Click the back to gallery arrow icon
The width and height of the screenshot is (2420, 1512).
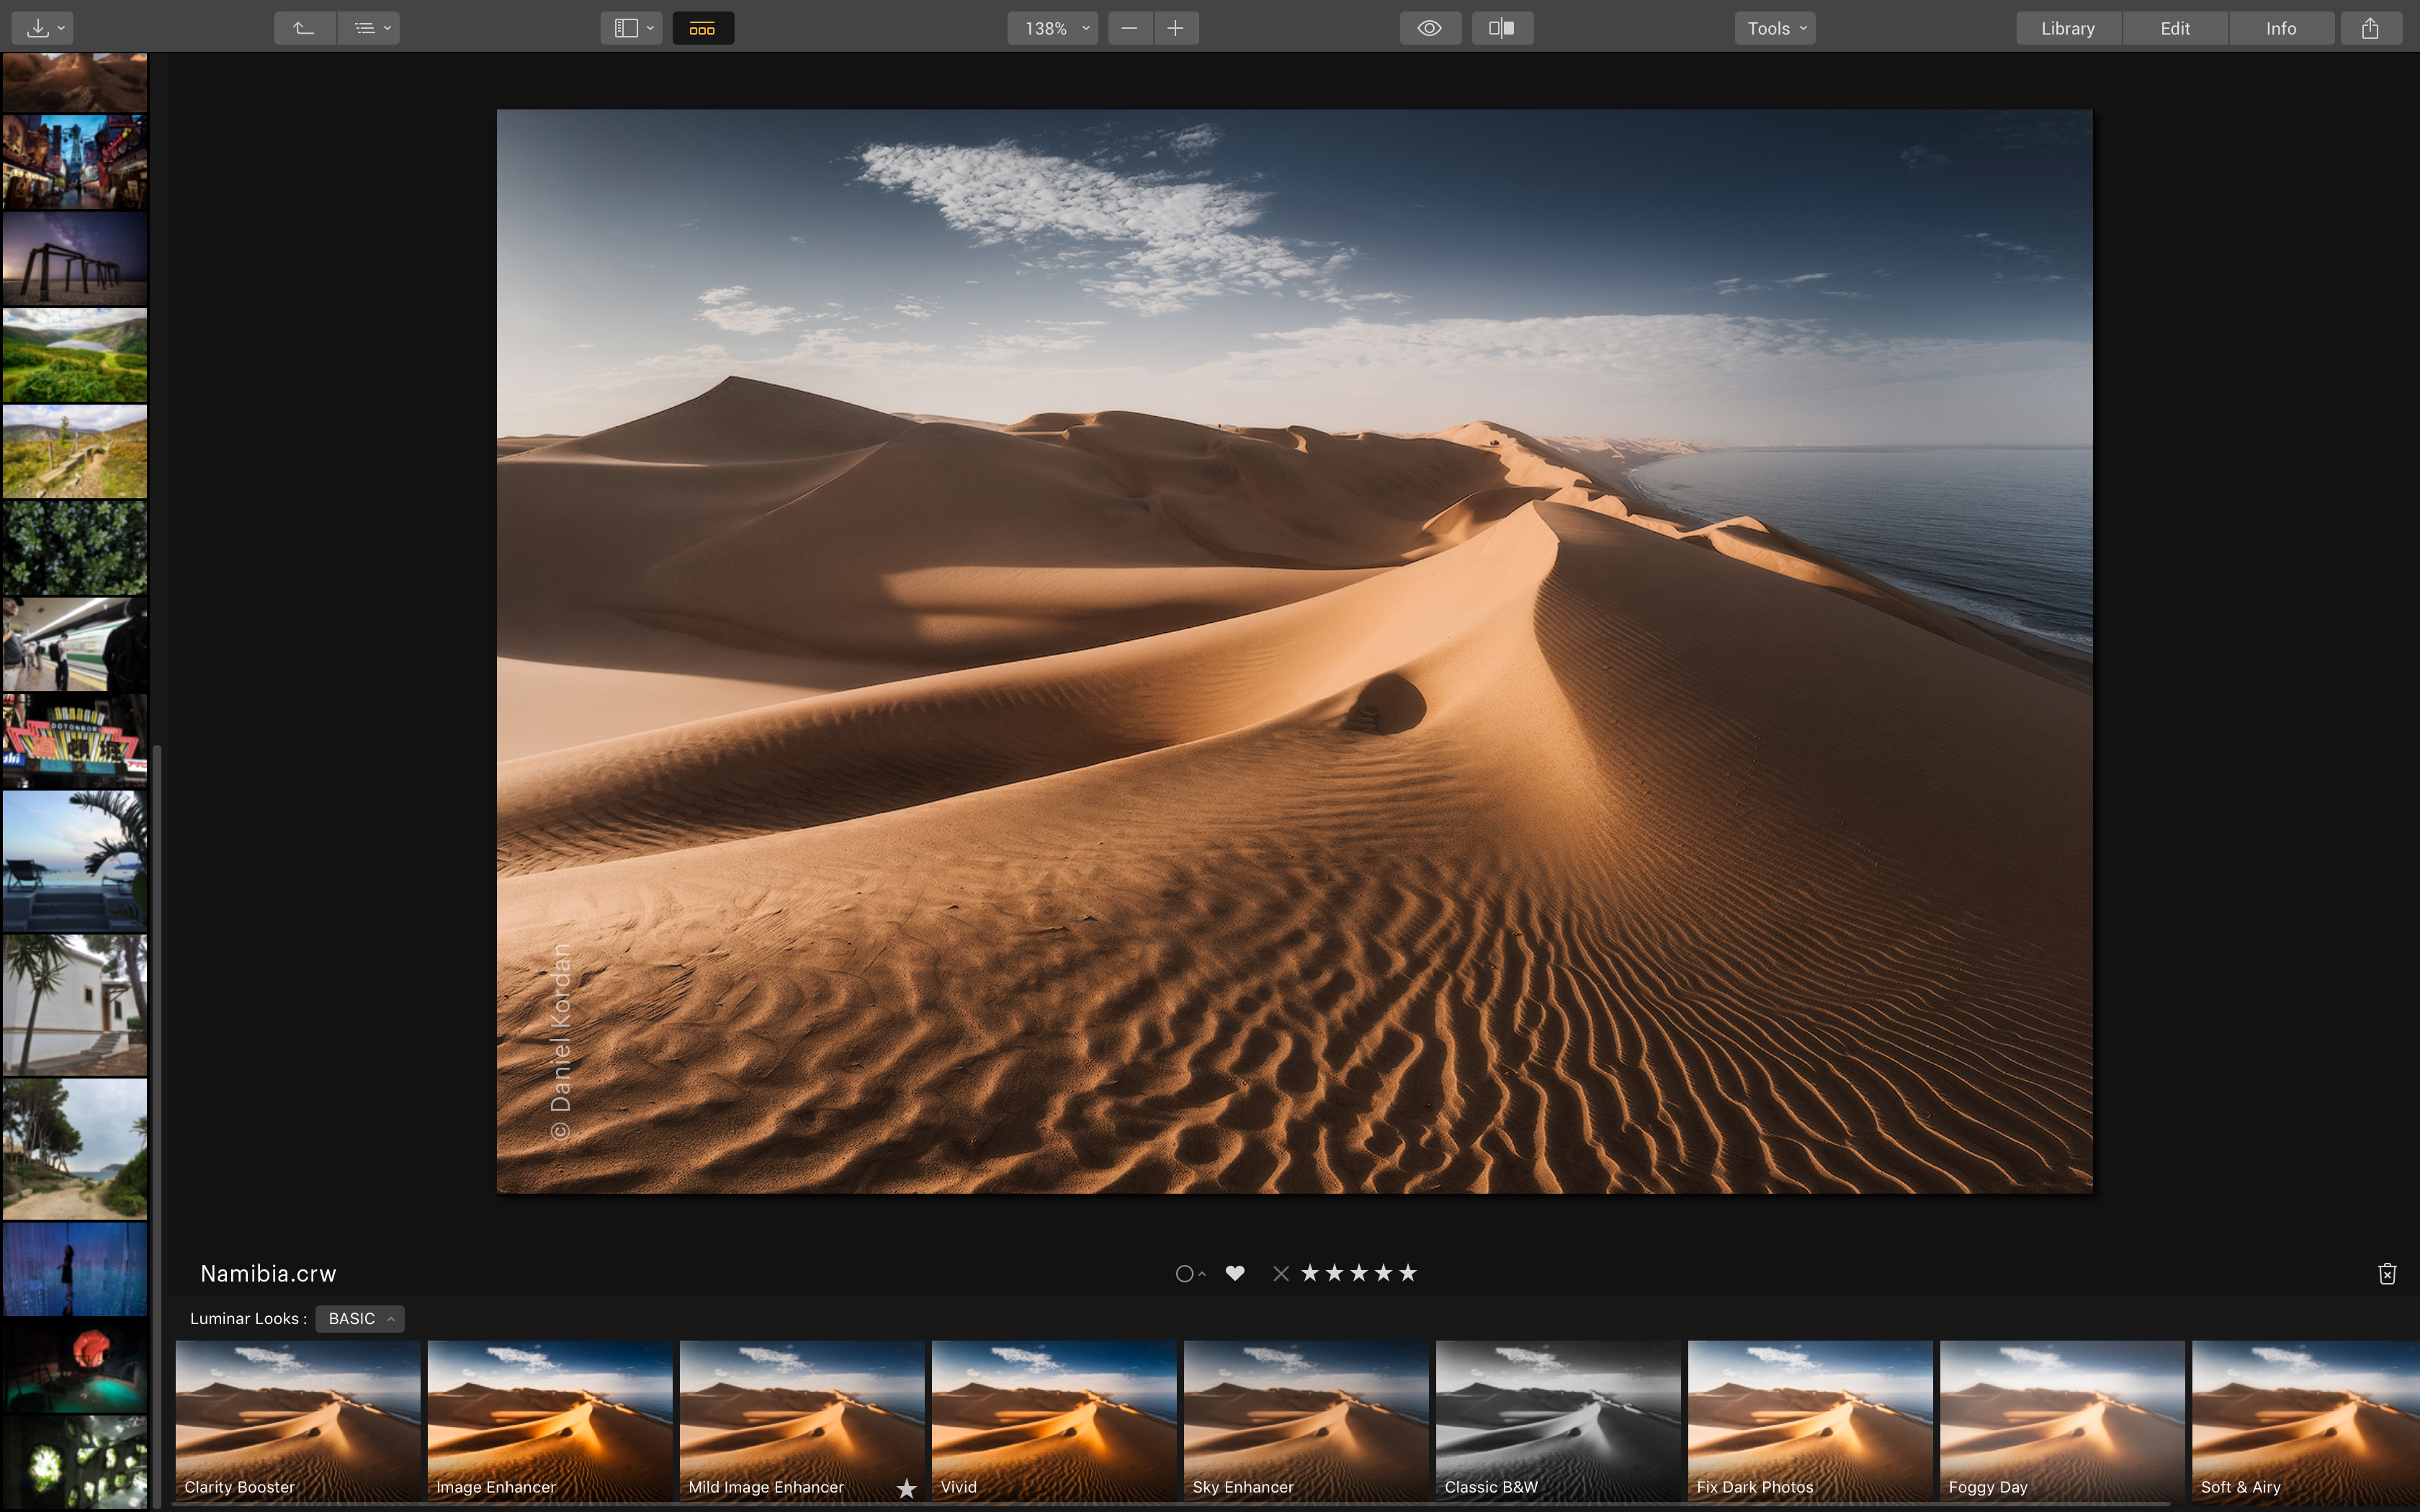click(x=304, y=28)
